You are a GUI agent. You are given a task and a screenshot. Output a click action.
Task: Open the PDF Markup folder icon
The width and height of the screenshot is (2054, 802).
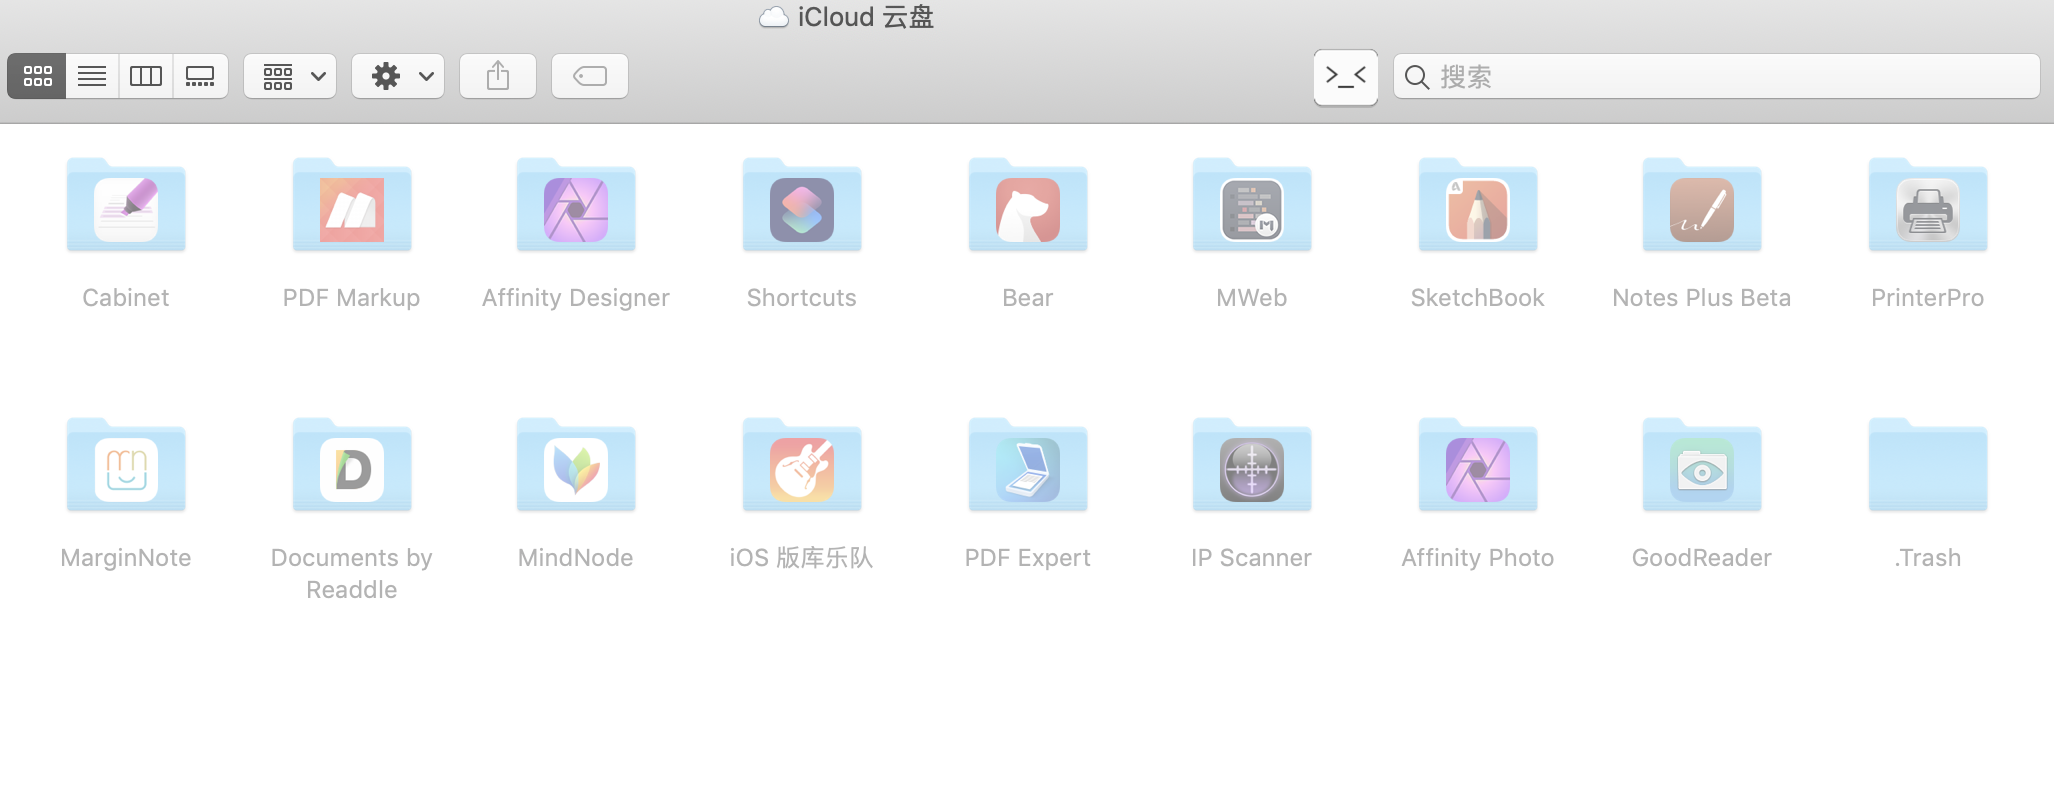pos(352,205)
